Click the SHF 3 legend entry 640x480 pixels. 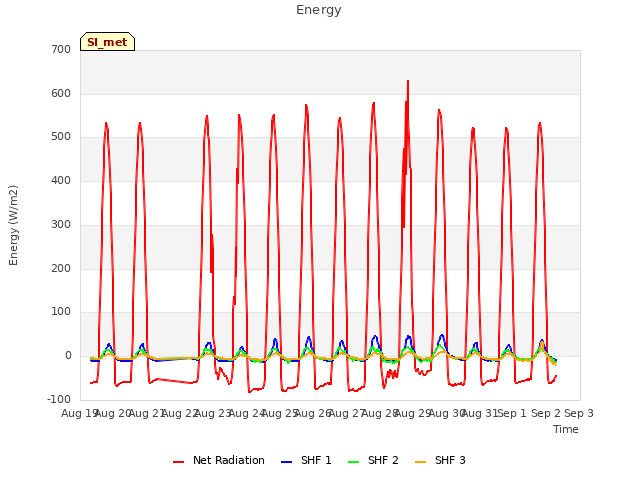pyautogui.click(x=440, y=460)
